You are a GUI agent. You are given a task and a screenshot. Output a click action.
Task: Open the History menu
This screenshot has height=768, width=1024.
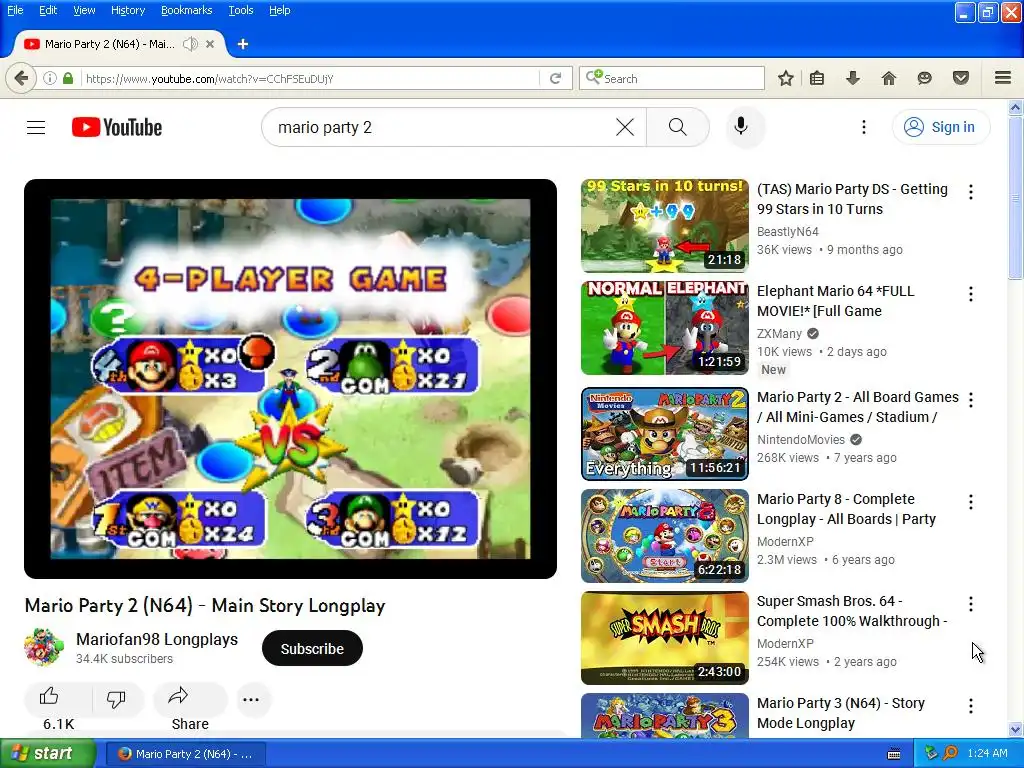tap(128, 10)
